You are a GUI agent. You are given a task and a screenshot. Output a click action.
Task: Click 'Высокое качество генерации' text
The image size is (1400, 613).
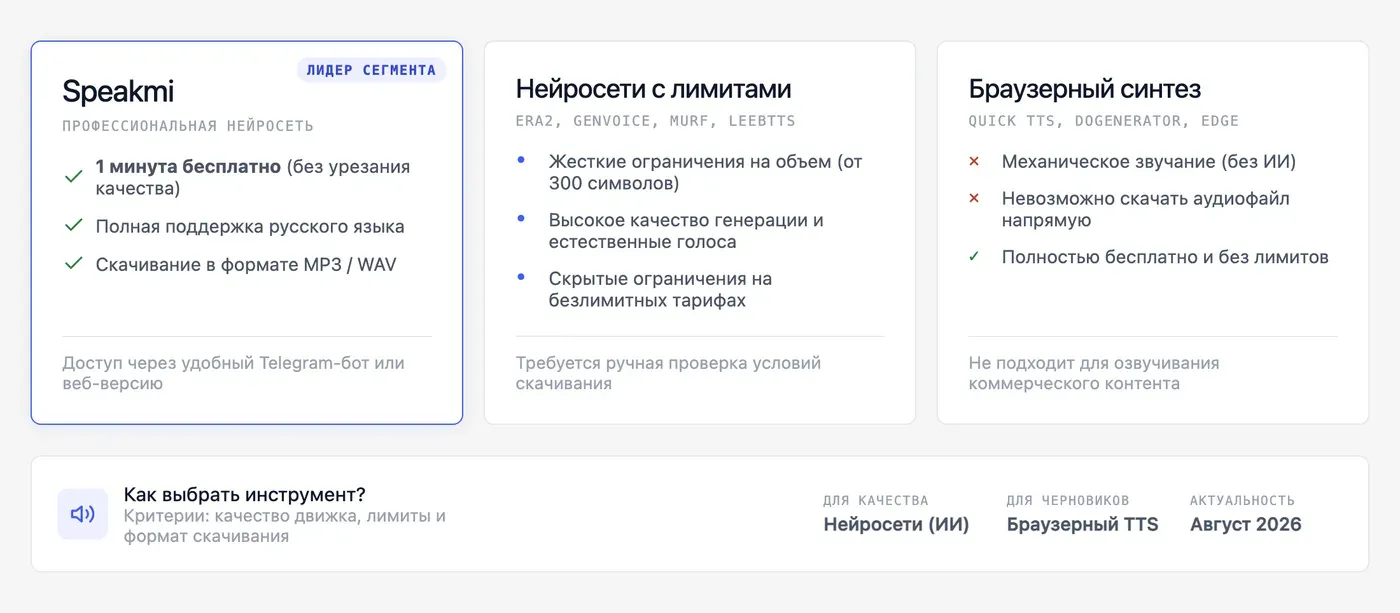coord(686,230)
